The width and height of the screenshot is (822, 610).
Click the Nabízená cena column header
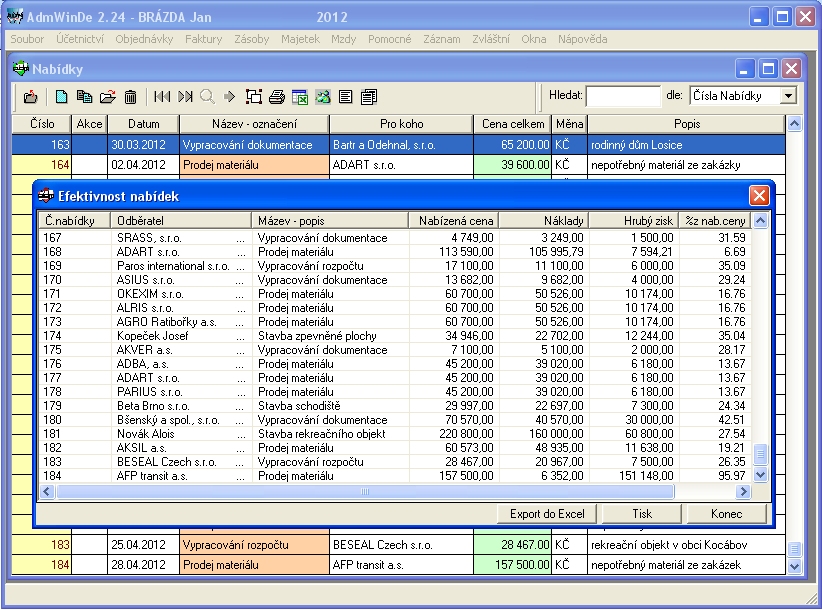coord(453,221)
